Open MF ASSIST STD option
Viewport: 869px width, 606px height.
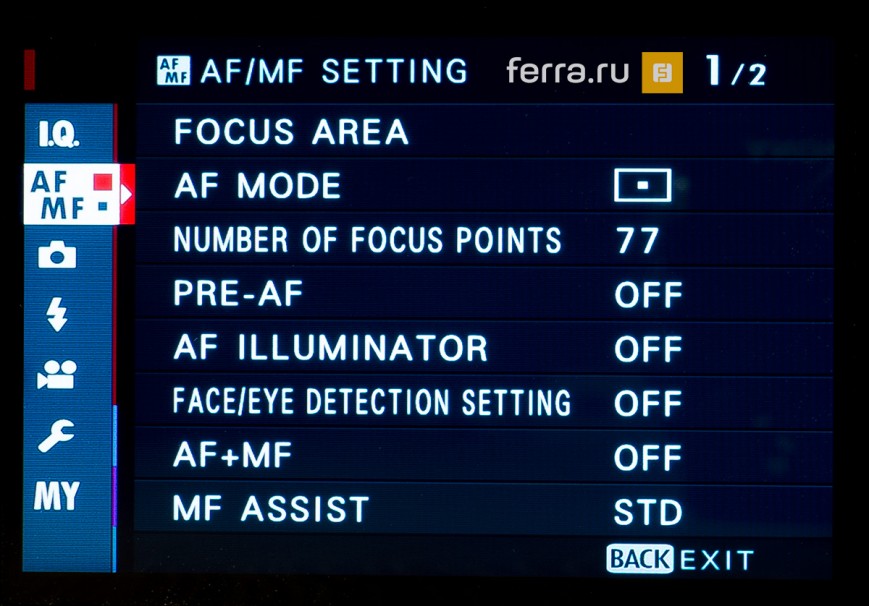click(484, 510)
